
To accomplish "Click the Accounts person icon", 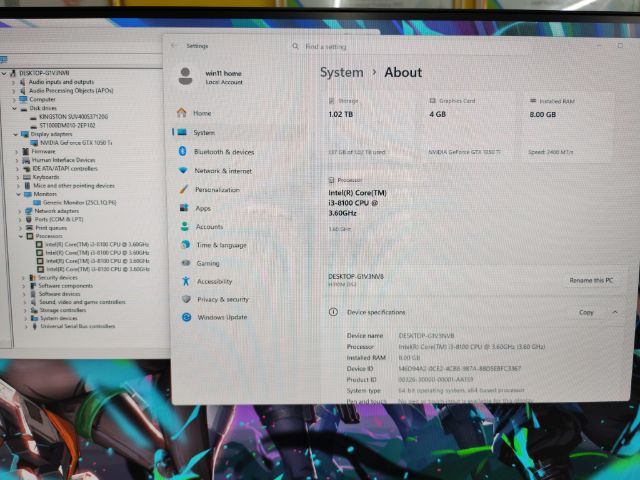I will tap(184, 226).
